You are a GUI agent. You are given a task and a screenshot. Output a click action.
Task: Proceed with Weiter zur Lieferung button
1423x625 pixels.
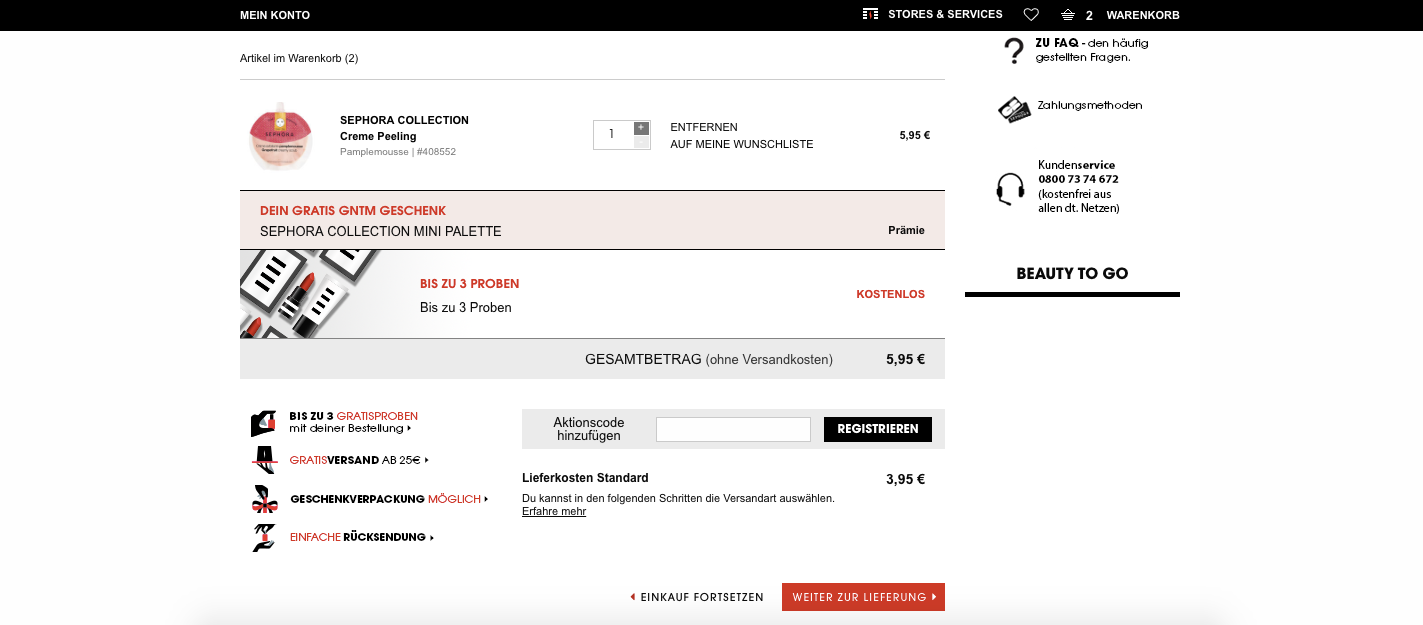863,597
